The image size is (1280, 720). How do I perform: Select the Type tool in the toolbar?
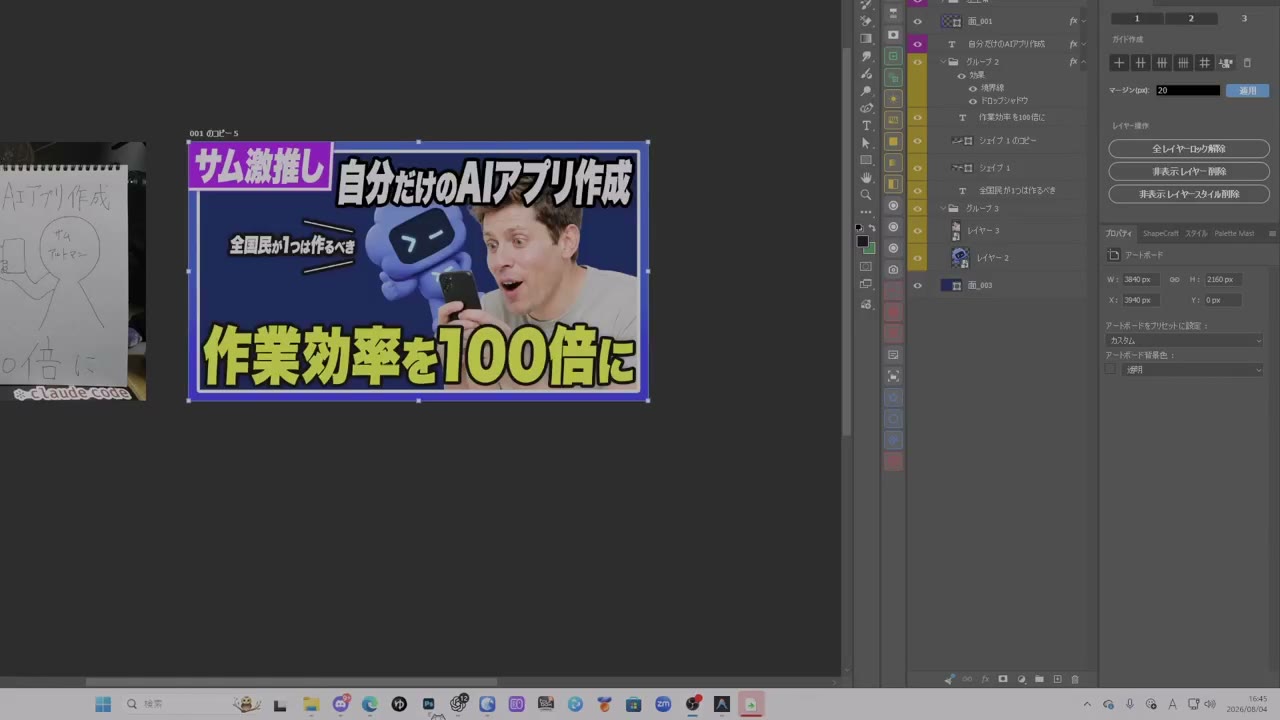[866, 126]
